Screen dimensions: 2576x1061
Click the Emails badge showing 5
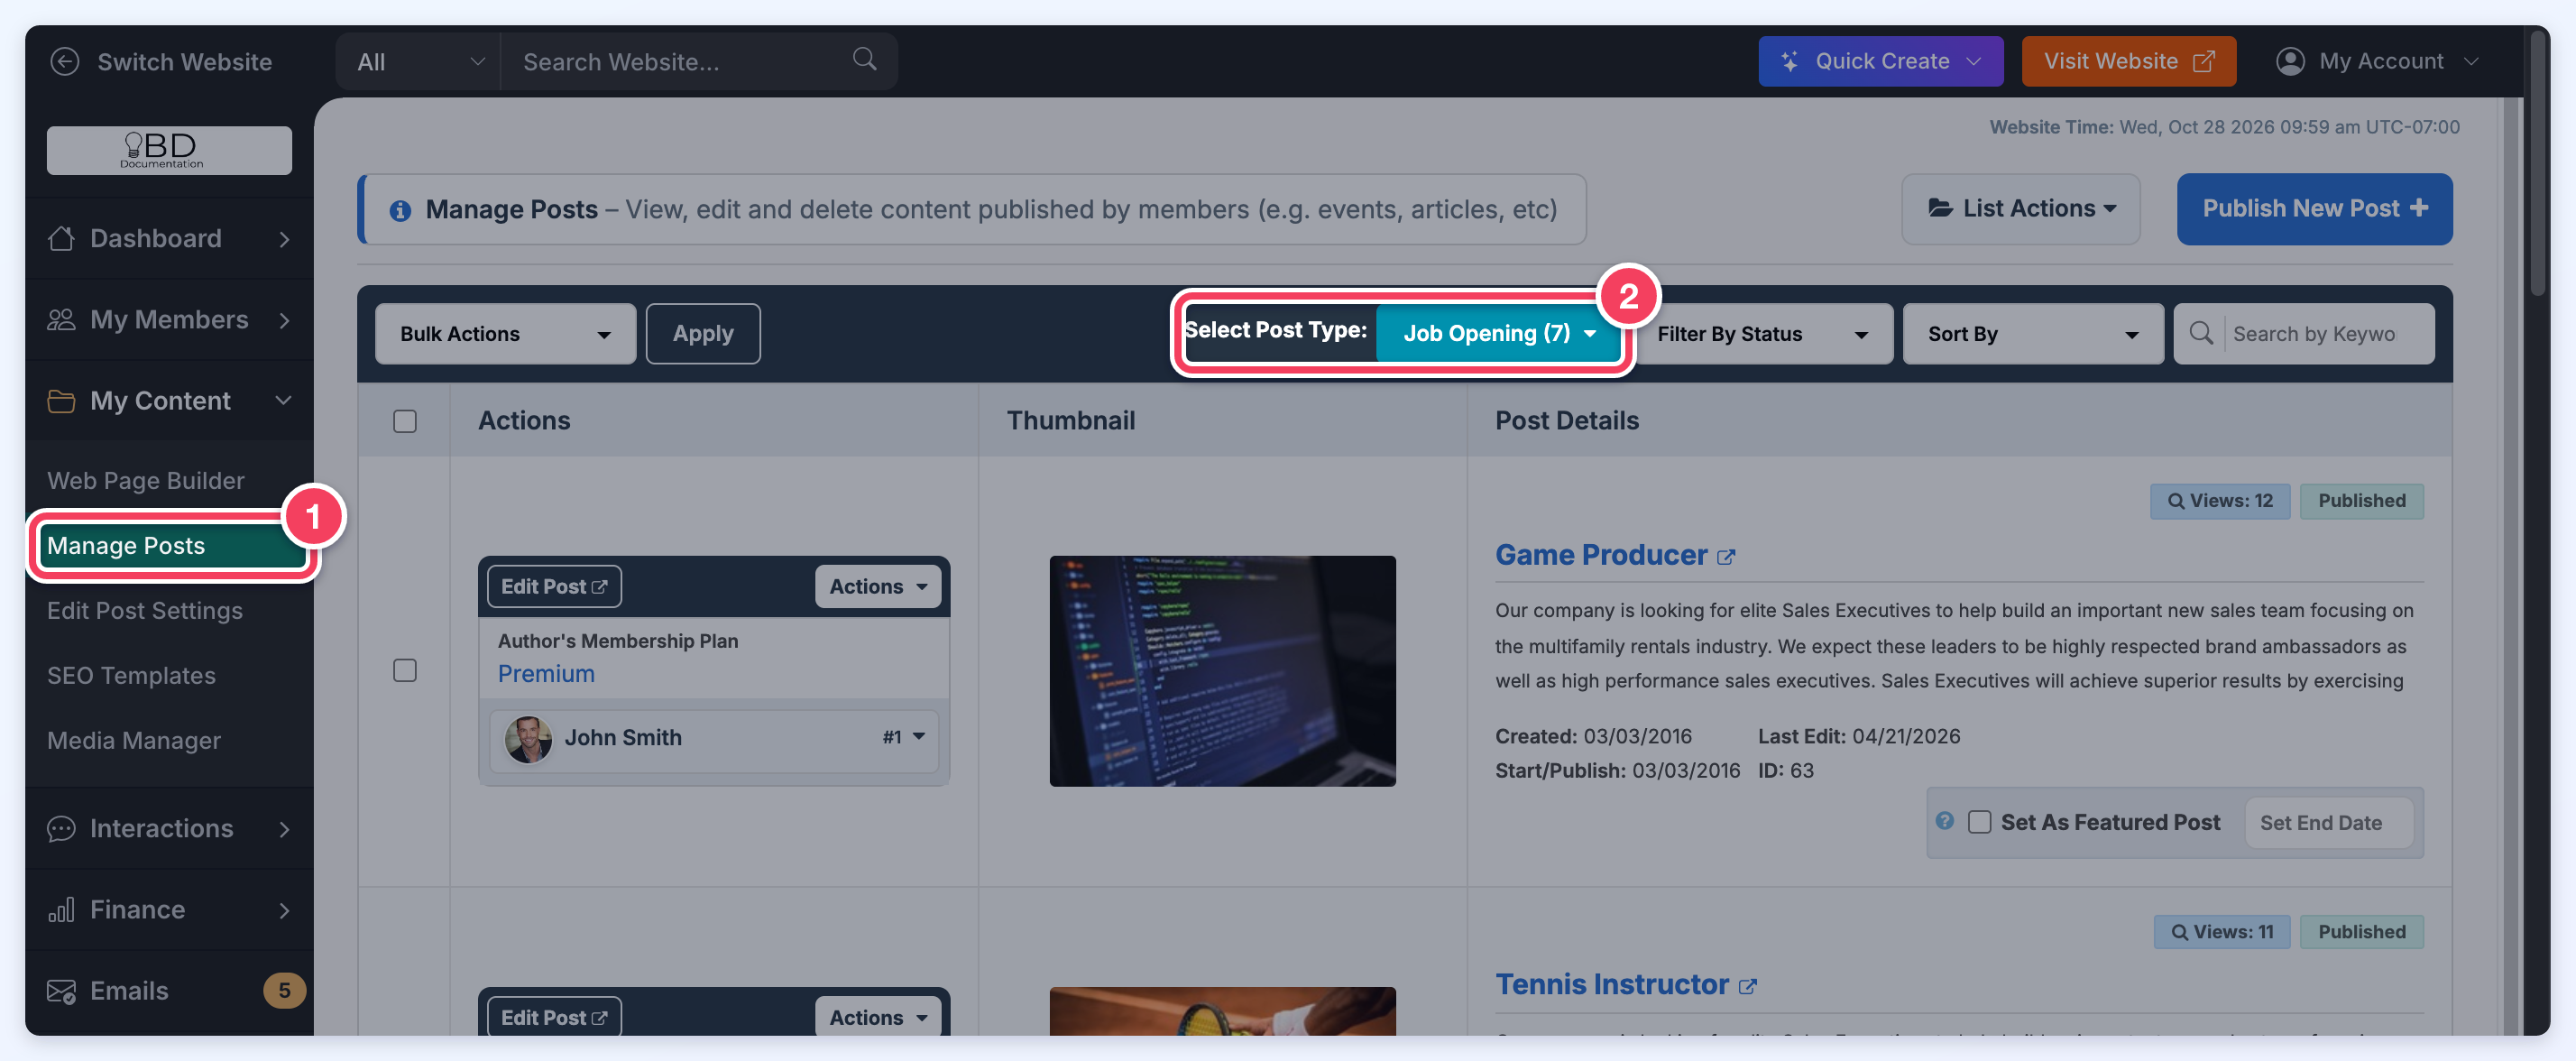[x=284, y=990]
